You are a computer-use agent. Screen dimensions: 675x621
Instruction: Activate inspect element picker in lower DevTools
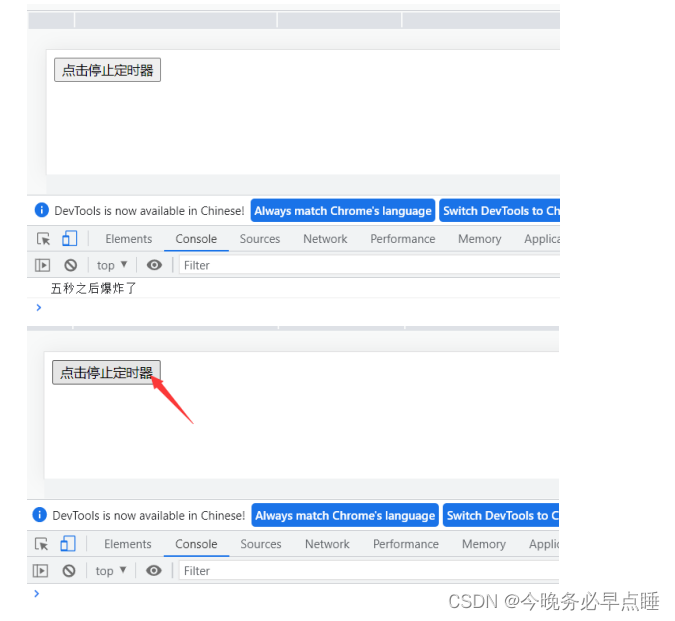point(41,544)
